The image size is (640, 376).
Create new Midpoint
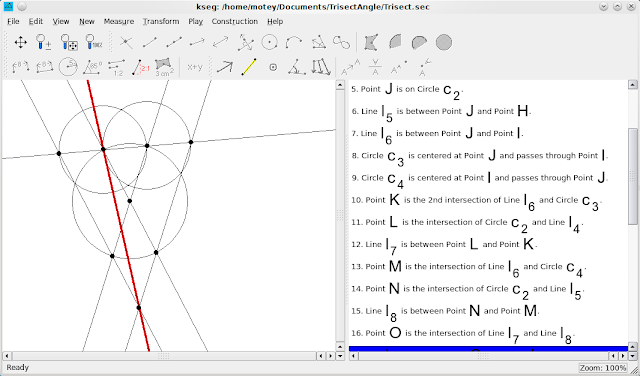pos(174,42)
